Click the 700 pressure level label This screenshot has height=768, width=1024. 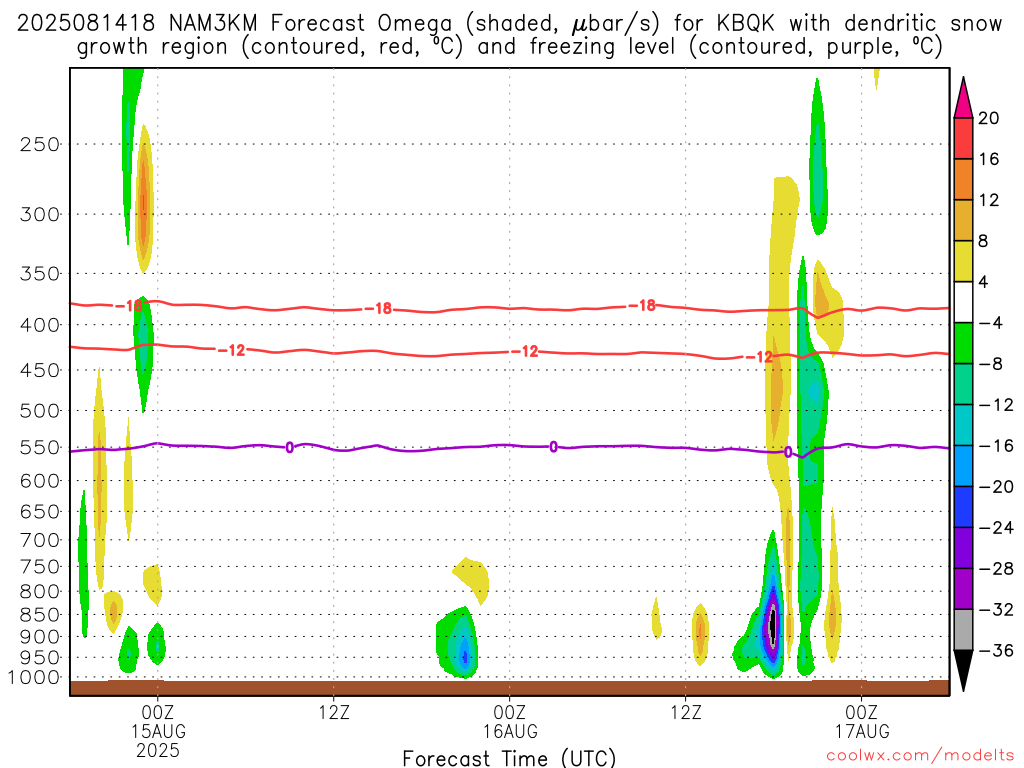click(40, 540)
